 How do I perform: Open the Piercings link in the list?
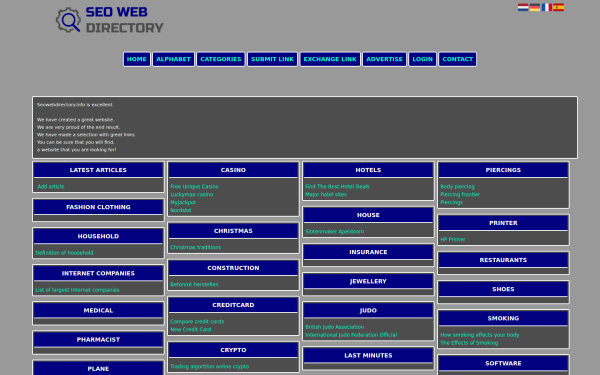pos(452,202)
